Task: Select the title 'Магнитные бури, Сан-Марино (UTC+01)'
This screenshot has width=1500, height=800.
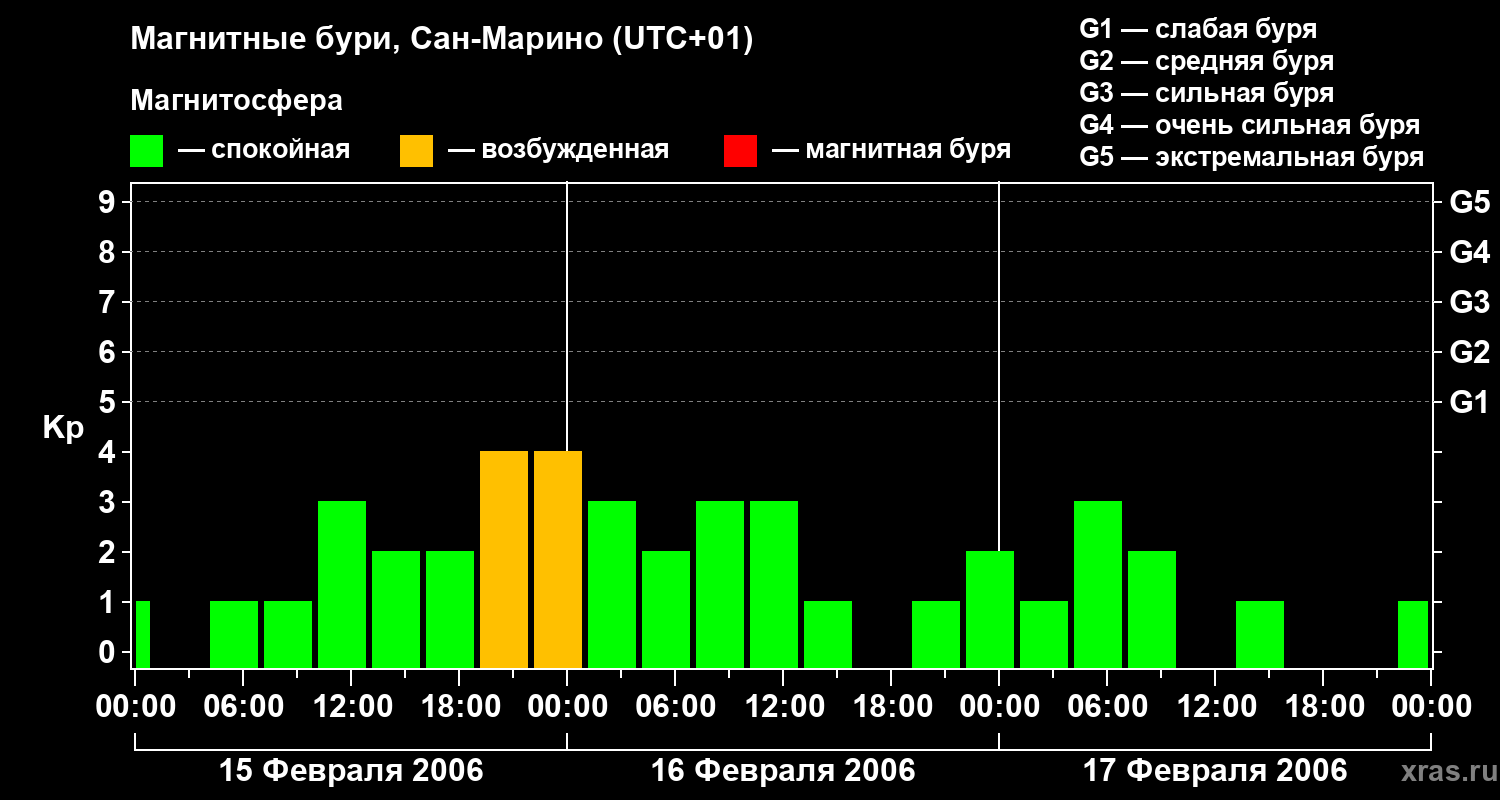Action: click(x=441, y=39)
